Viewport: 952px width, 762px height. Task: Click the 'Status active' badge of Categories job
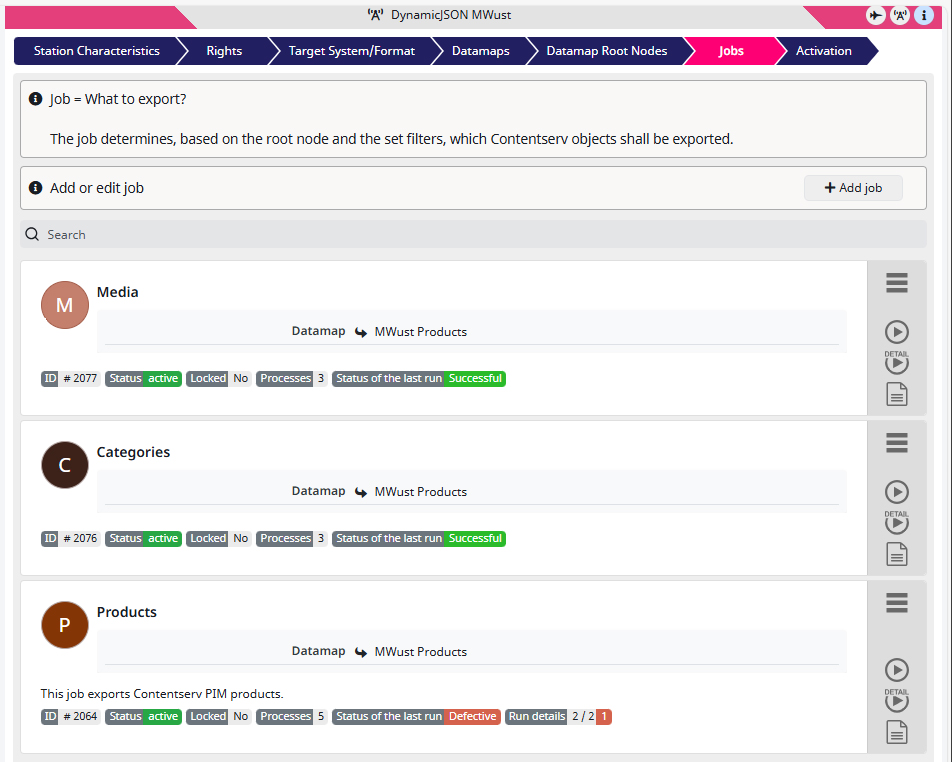click(x=143, y=539)
